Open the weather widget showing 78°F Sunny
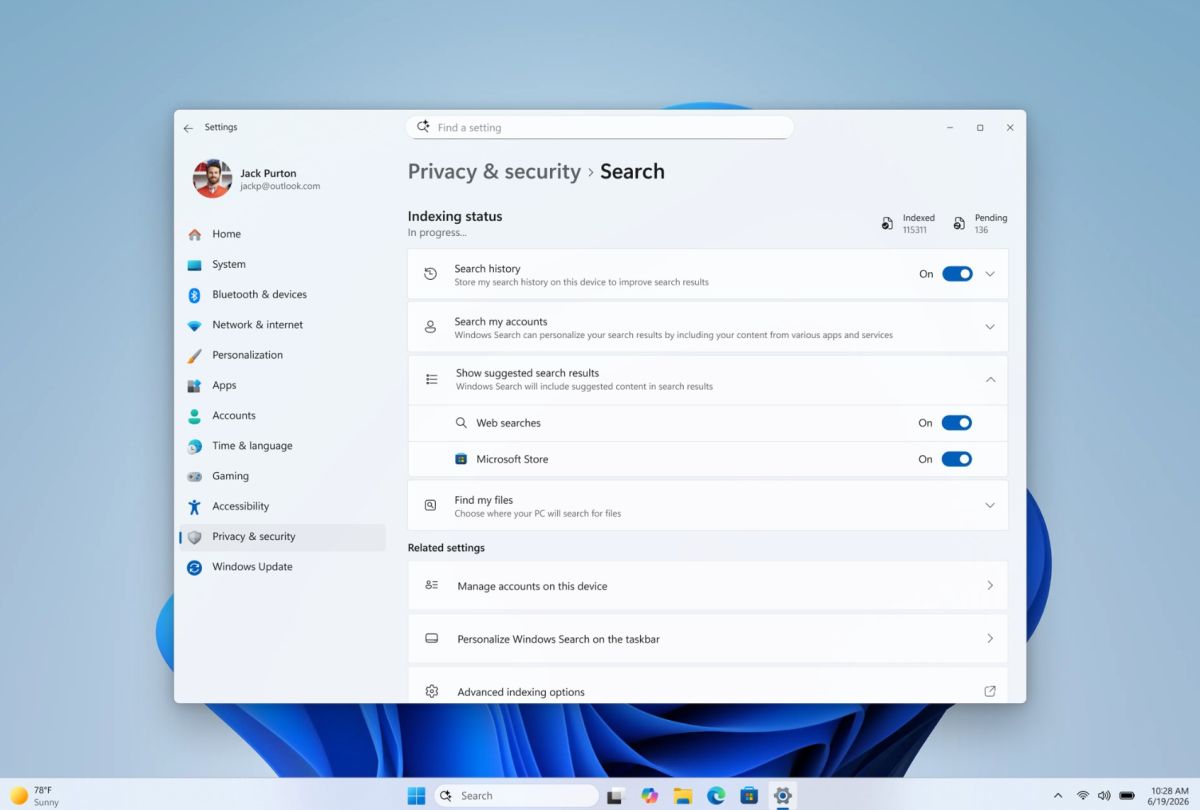The image size is (1200, 810). [x=35, y=795]
